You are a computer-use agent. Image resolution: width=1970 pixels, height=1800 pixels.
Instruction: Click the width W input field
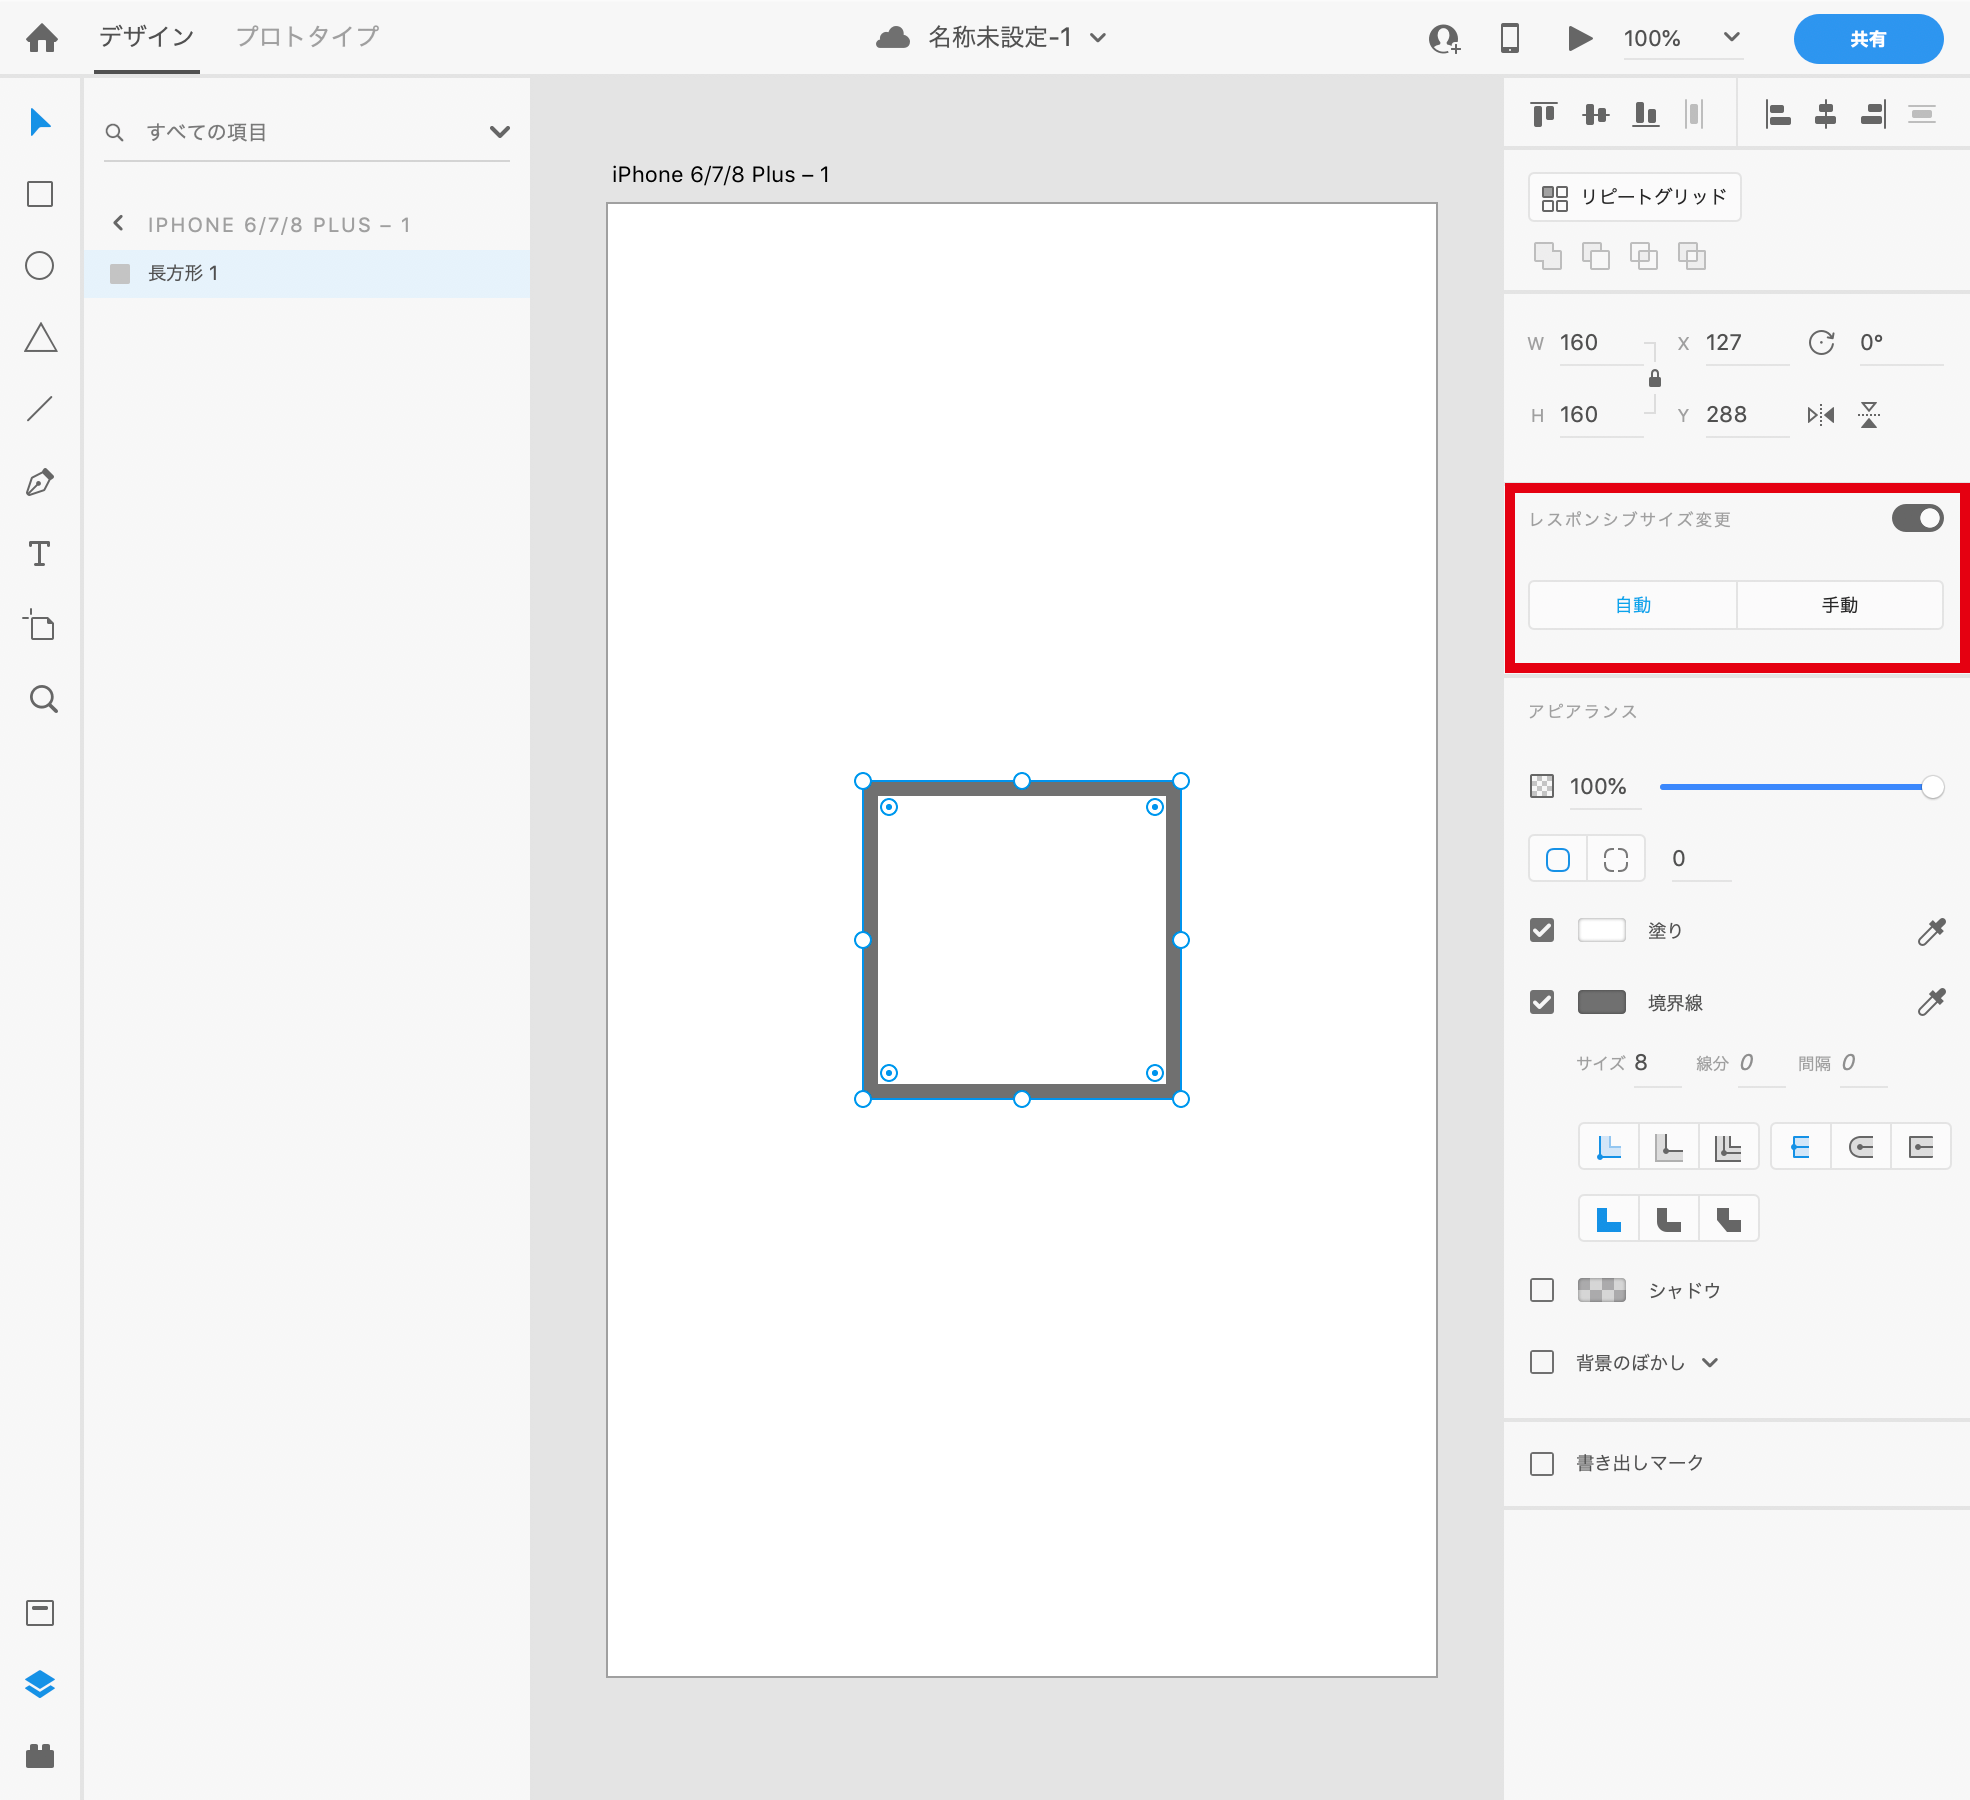1601,343
